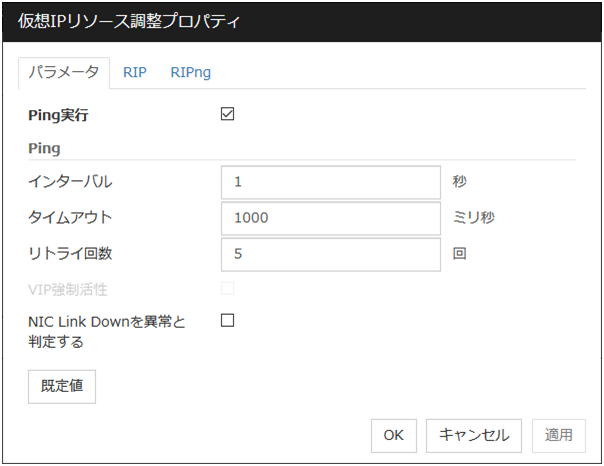The image size is (604, 466).
Task: Click the Ping実行 label text
Action: (x=59, y=115)
